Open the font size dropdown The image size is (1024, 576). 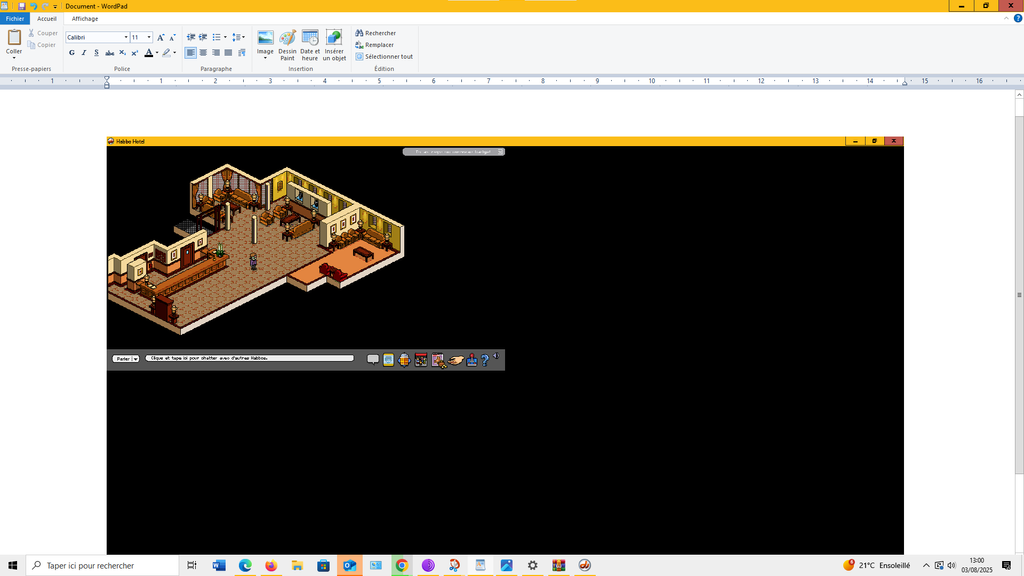[x=149, y=38]
